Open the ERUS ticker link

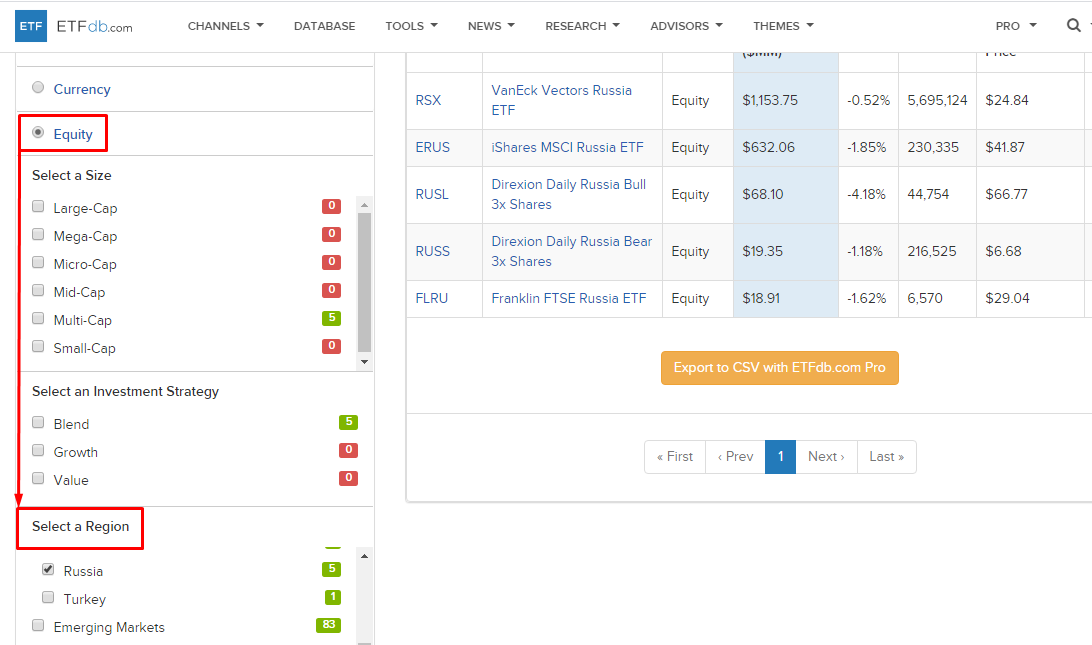[432, 148]
